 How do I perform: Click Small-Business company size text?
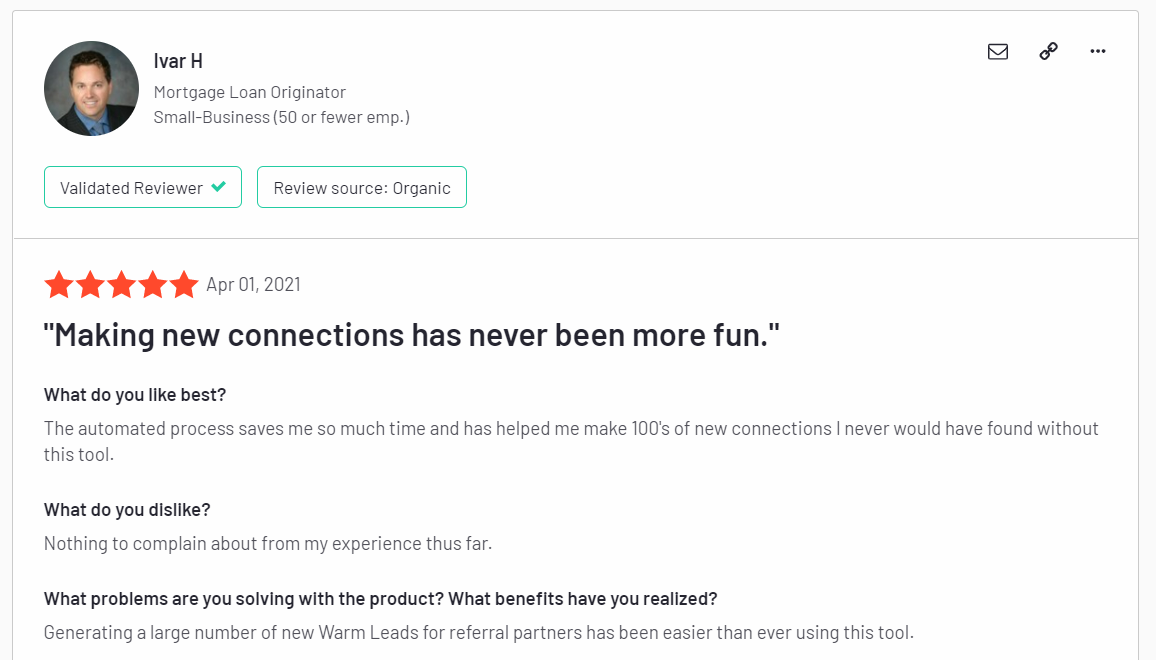[282, 117]
